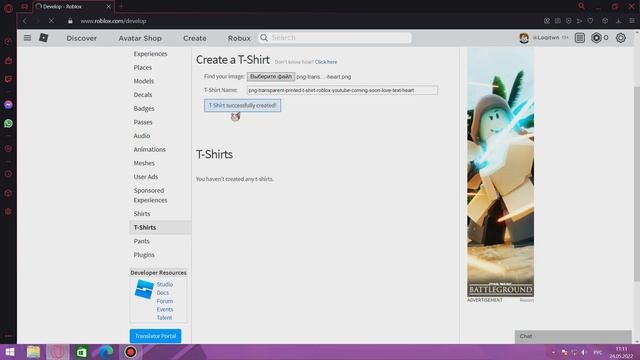Click the page vertical scrollbar
The width and height of the screenshot is (640, 360).
[x=636, y=184]
